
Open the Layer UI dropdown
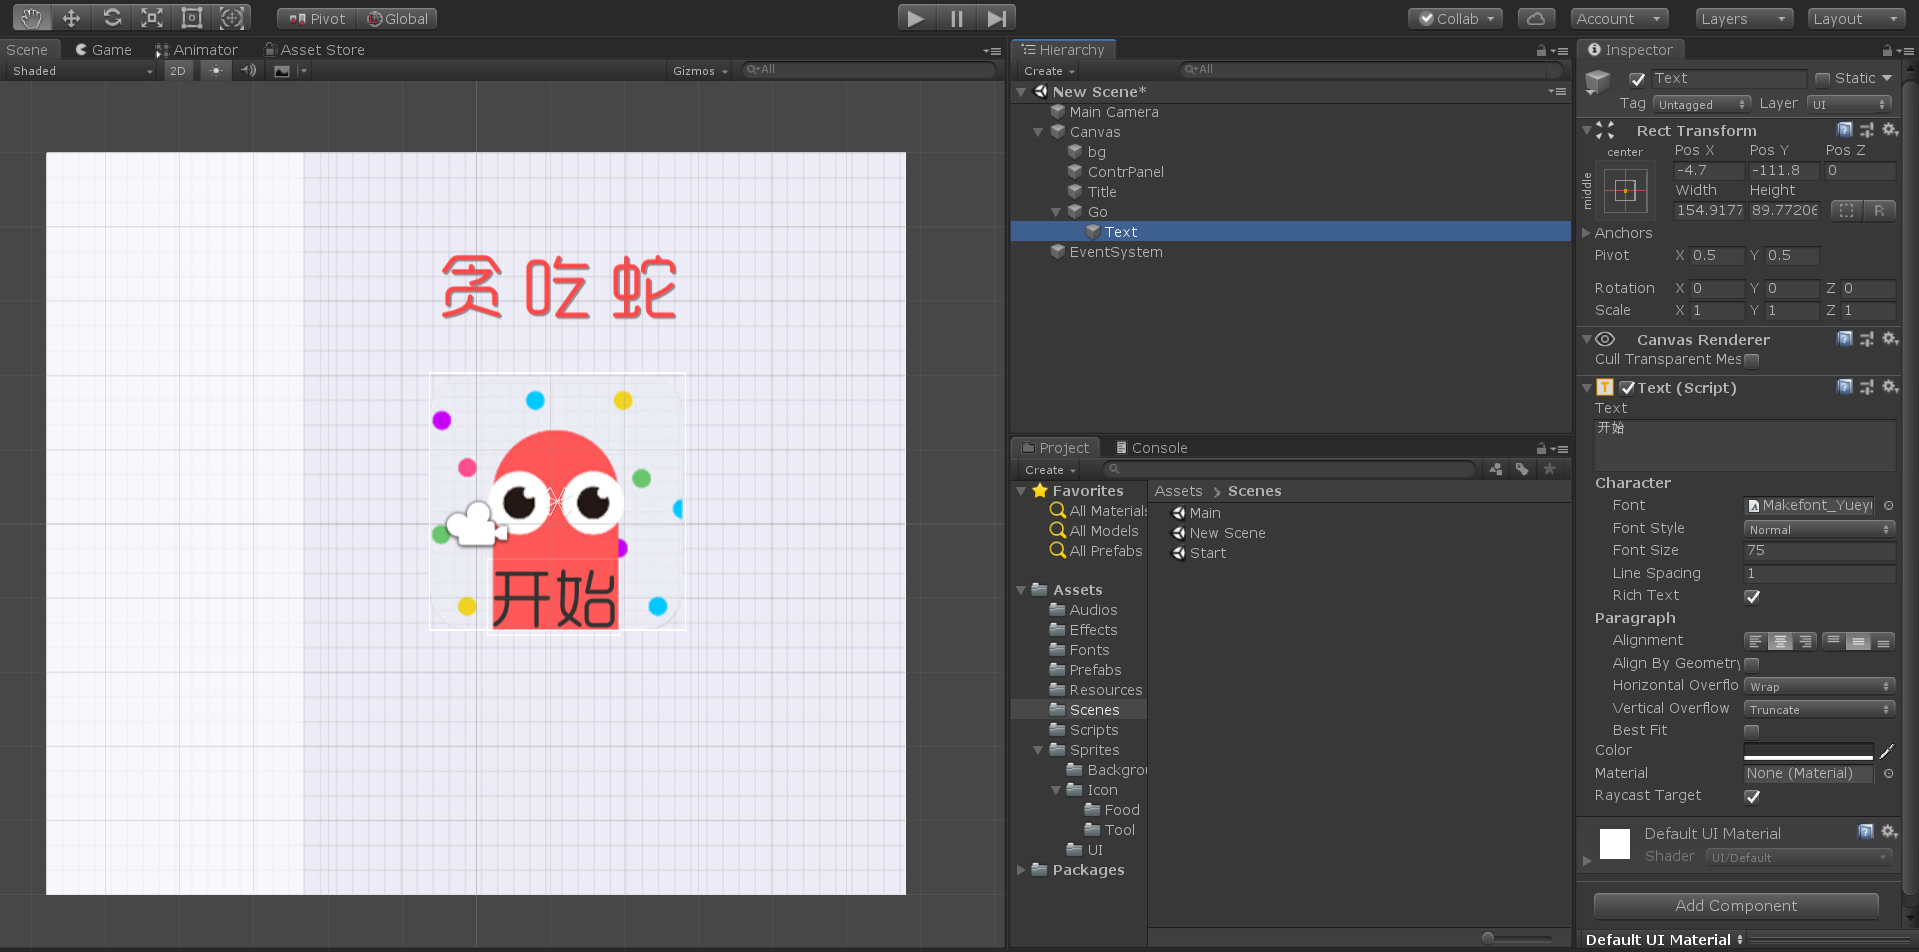coord(1850,104)
